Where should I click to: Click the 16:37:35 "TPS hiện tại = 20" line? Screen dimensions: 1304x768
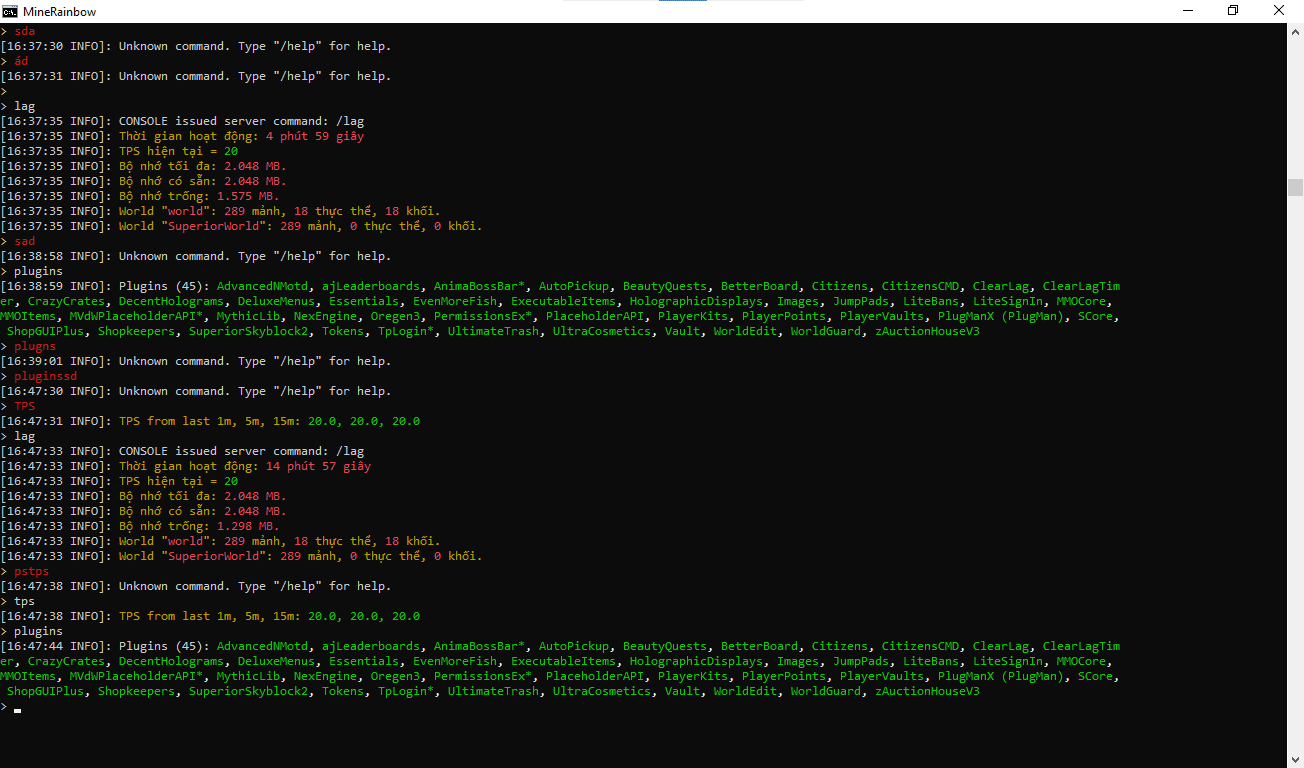(119, 151)
